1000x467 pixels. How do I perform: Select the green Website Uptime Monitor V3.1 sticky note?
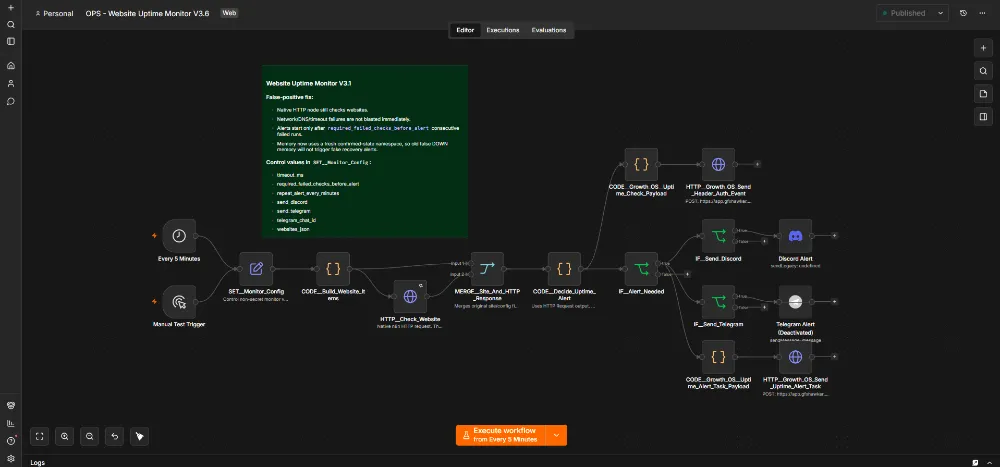coord(364,151)
